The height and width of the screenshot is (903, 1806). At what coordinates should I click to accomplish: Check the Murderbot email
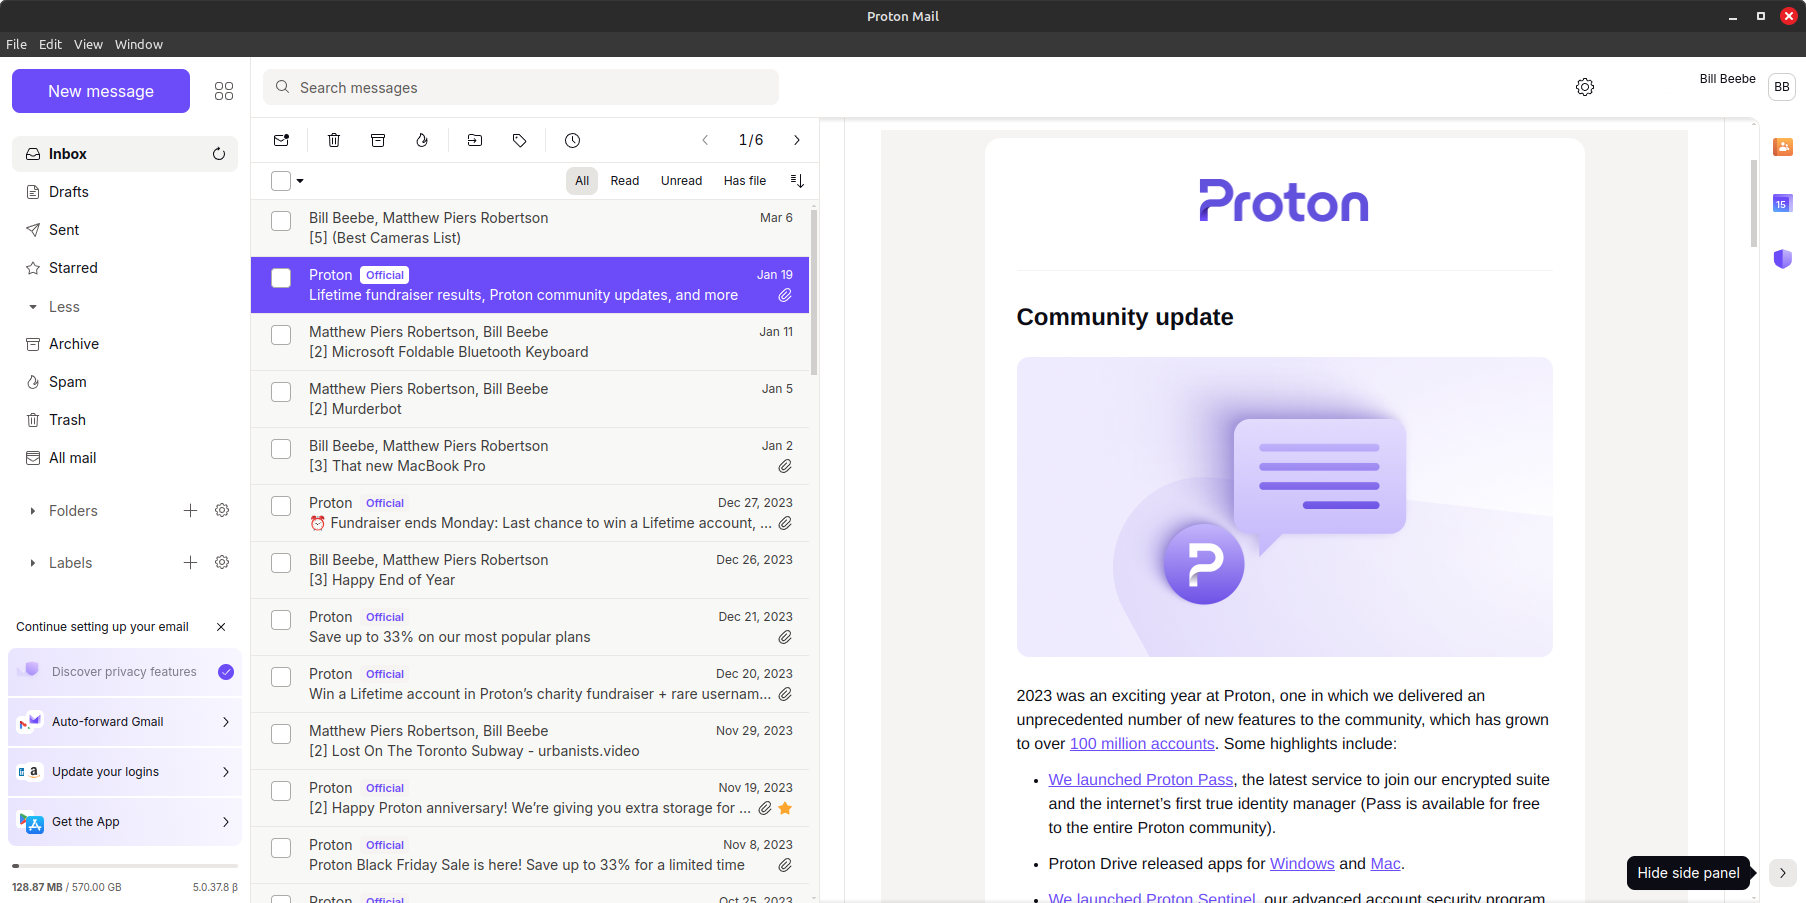[x=281, y=392]
